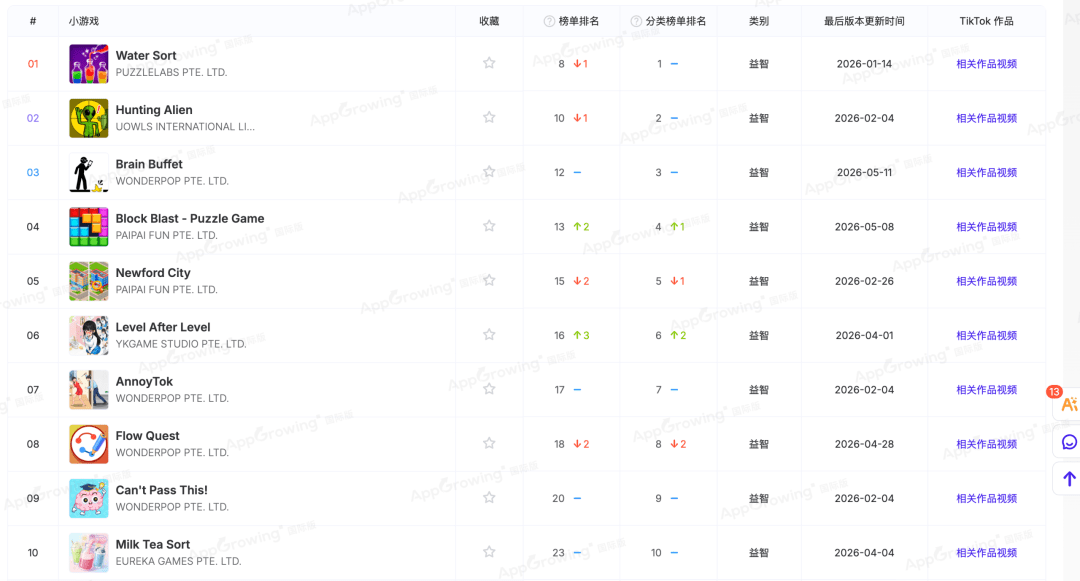Image resolution: width=1080 pixels, height=581 pixels.
Task: Open 相关作品视频 for Flow Quest
Action: point(986,444)
